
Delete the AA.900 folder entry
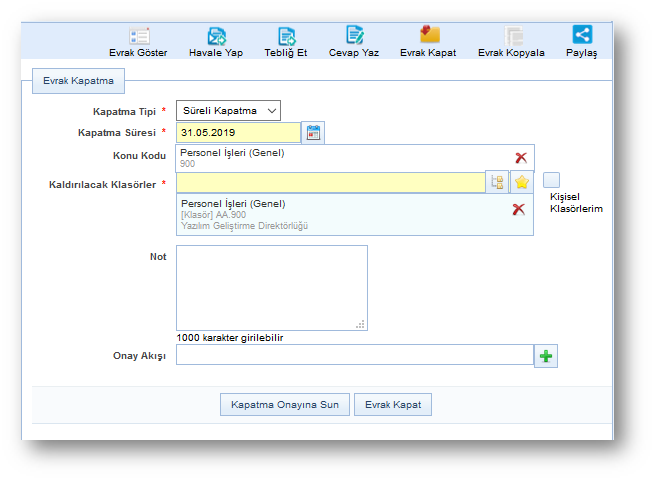(x=518, y=209)
